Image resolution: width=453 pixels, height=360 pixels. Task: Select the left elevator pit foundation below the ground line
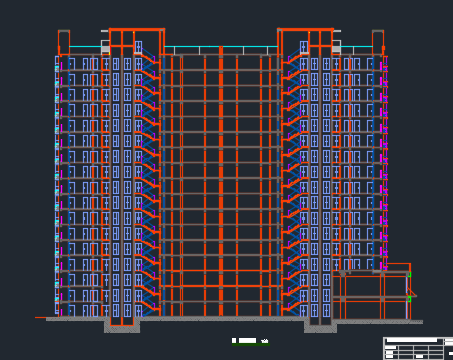pos(122,325)
